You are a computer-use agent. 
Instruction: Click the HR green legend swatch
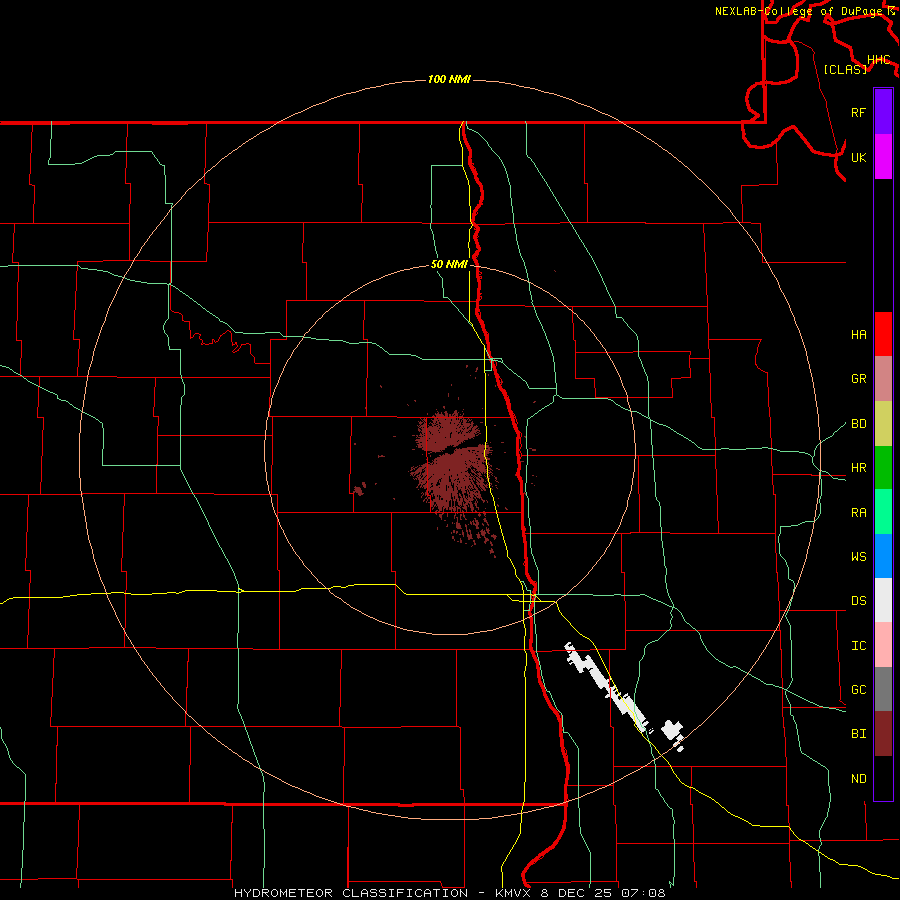click(x=883, y=467)
